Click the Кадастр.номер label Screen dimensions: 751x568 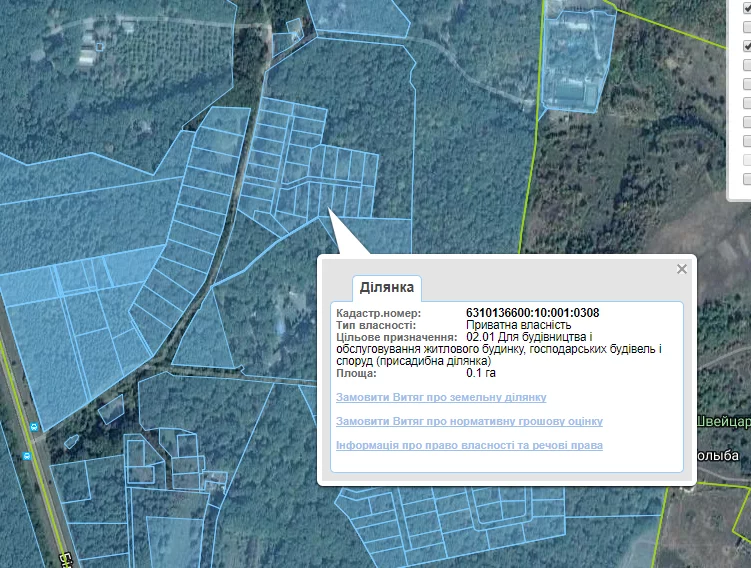coord(378,313)
